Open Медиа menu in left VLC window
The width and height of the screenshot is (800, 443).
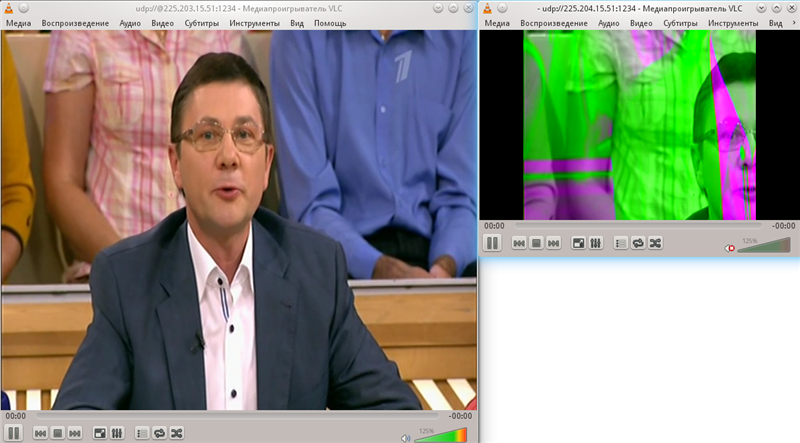coord(18,23)
